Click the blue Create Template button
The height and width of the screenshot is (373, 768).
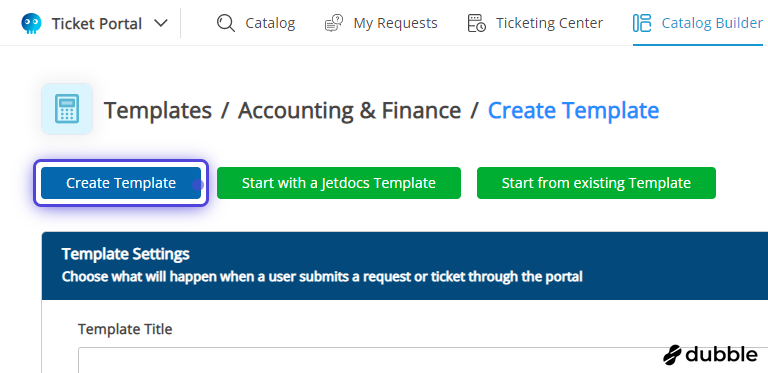click(x=121, y=183)
